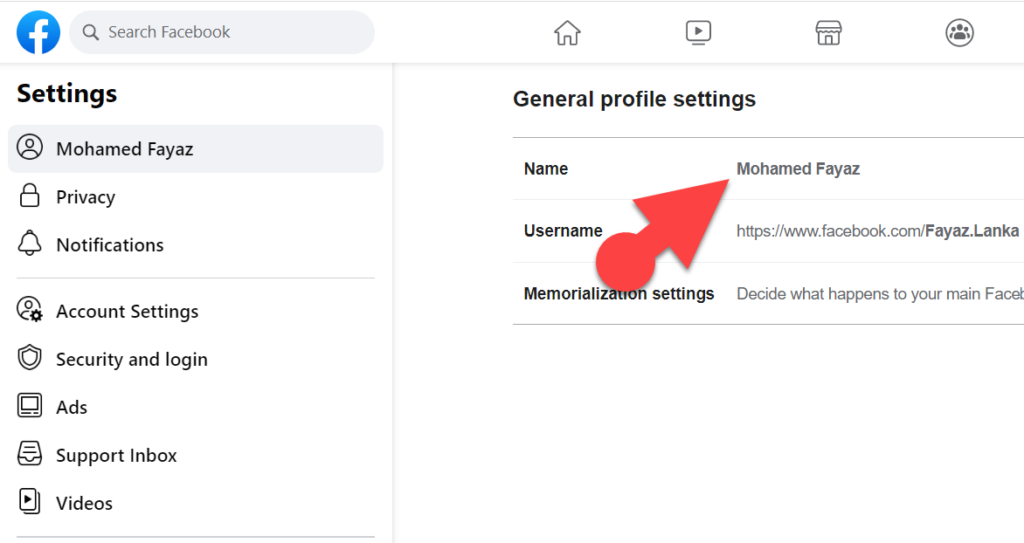
Task: Select the name value Mohamed Fayaz
Action: [x=798, y=169]
